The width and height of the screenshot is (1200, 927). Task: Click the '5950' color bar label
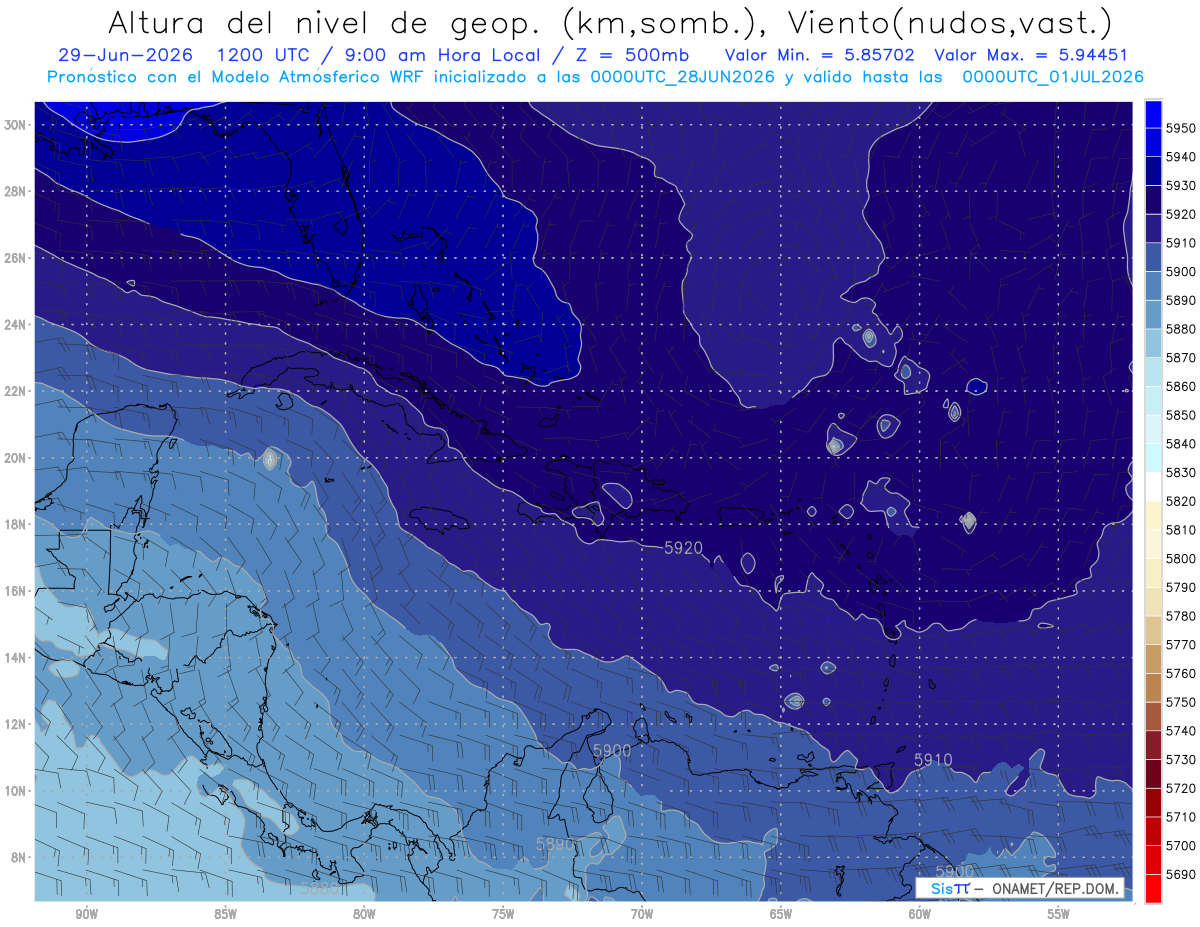click(1180, 128)
